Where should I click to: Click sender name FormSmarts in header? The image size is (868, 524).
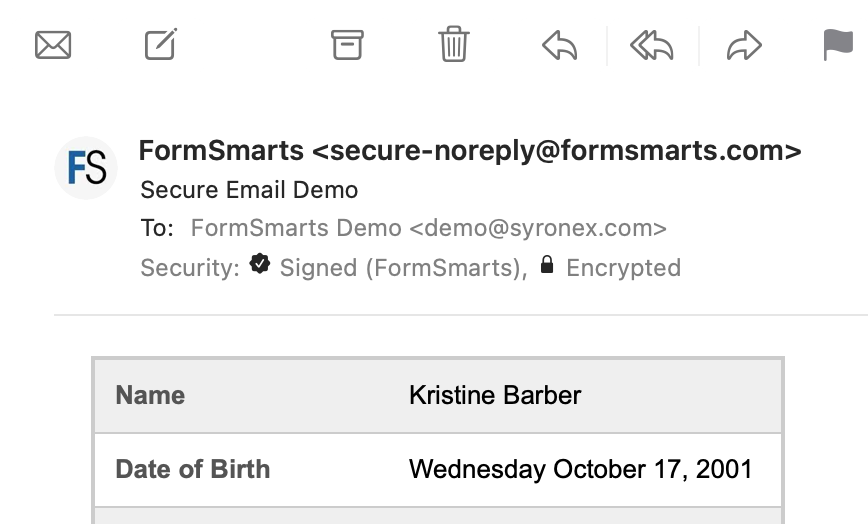pyautogui.click(x=221, y=151)
